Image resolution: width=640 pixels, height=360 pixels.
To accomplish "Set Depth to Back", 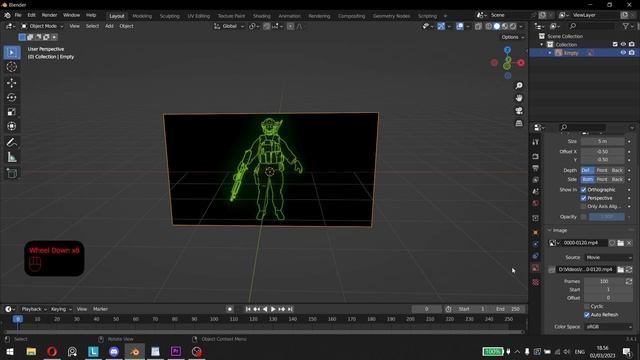I will pyautogui.click(x=617, y=170).
